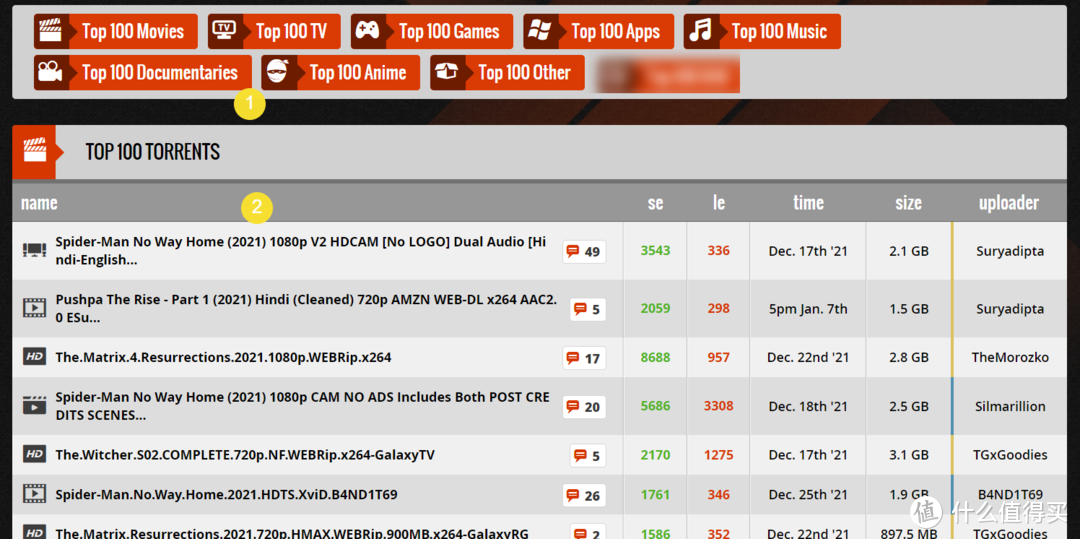Screen dimensions: 1080x539
Task: Open the Top 100 Documentaries button
Action: pyautogui.click(x=143, y=73)
